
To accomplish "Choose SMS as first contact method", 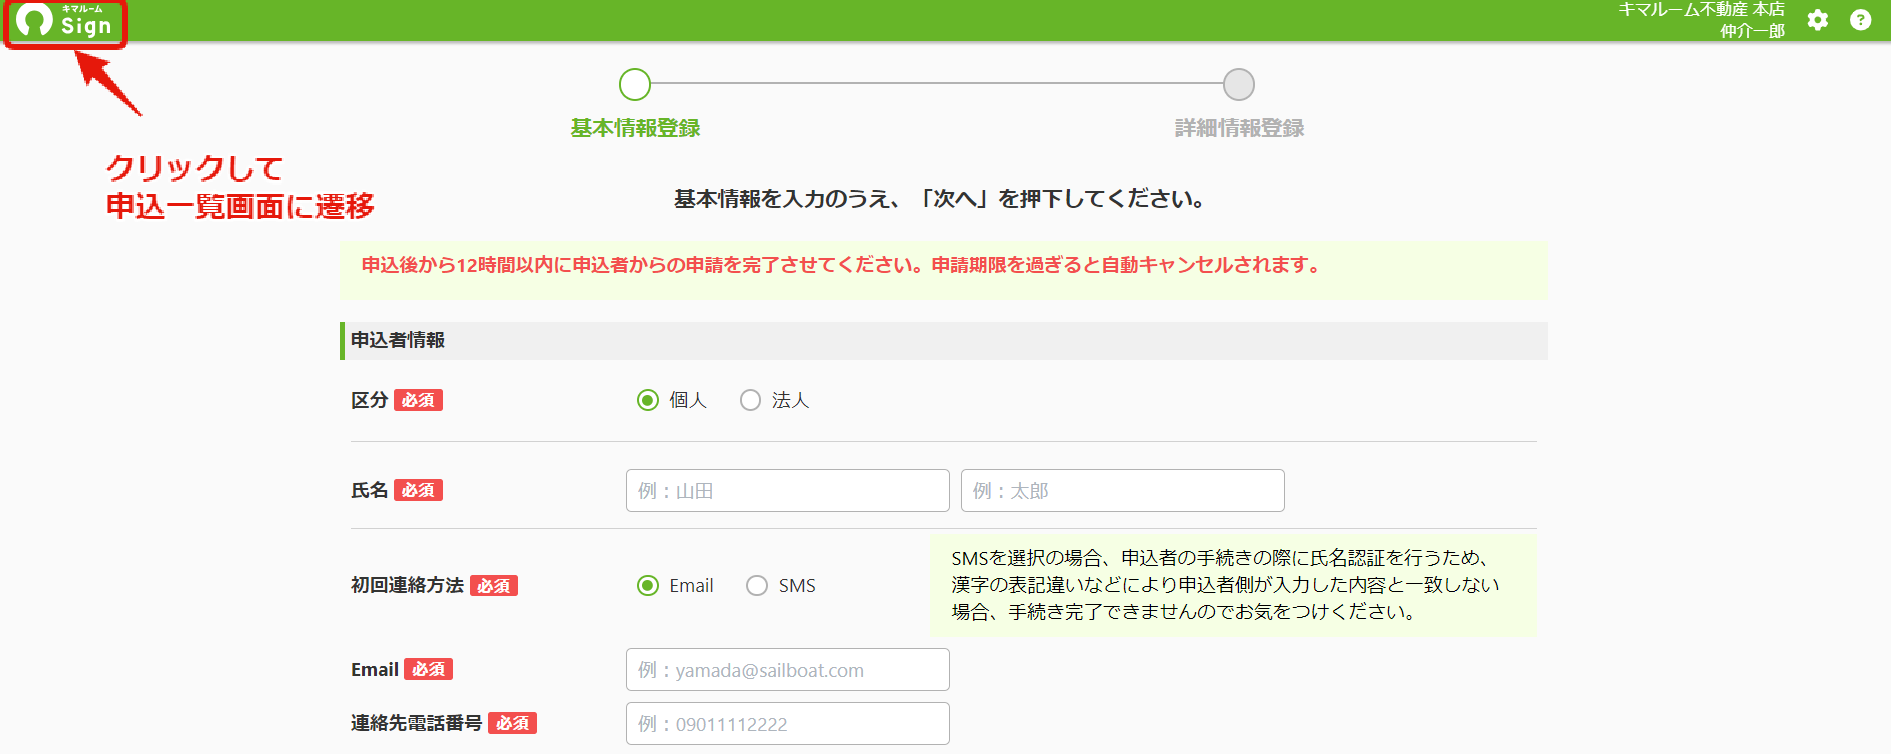I will click(x=757, y=585).
